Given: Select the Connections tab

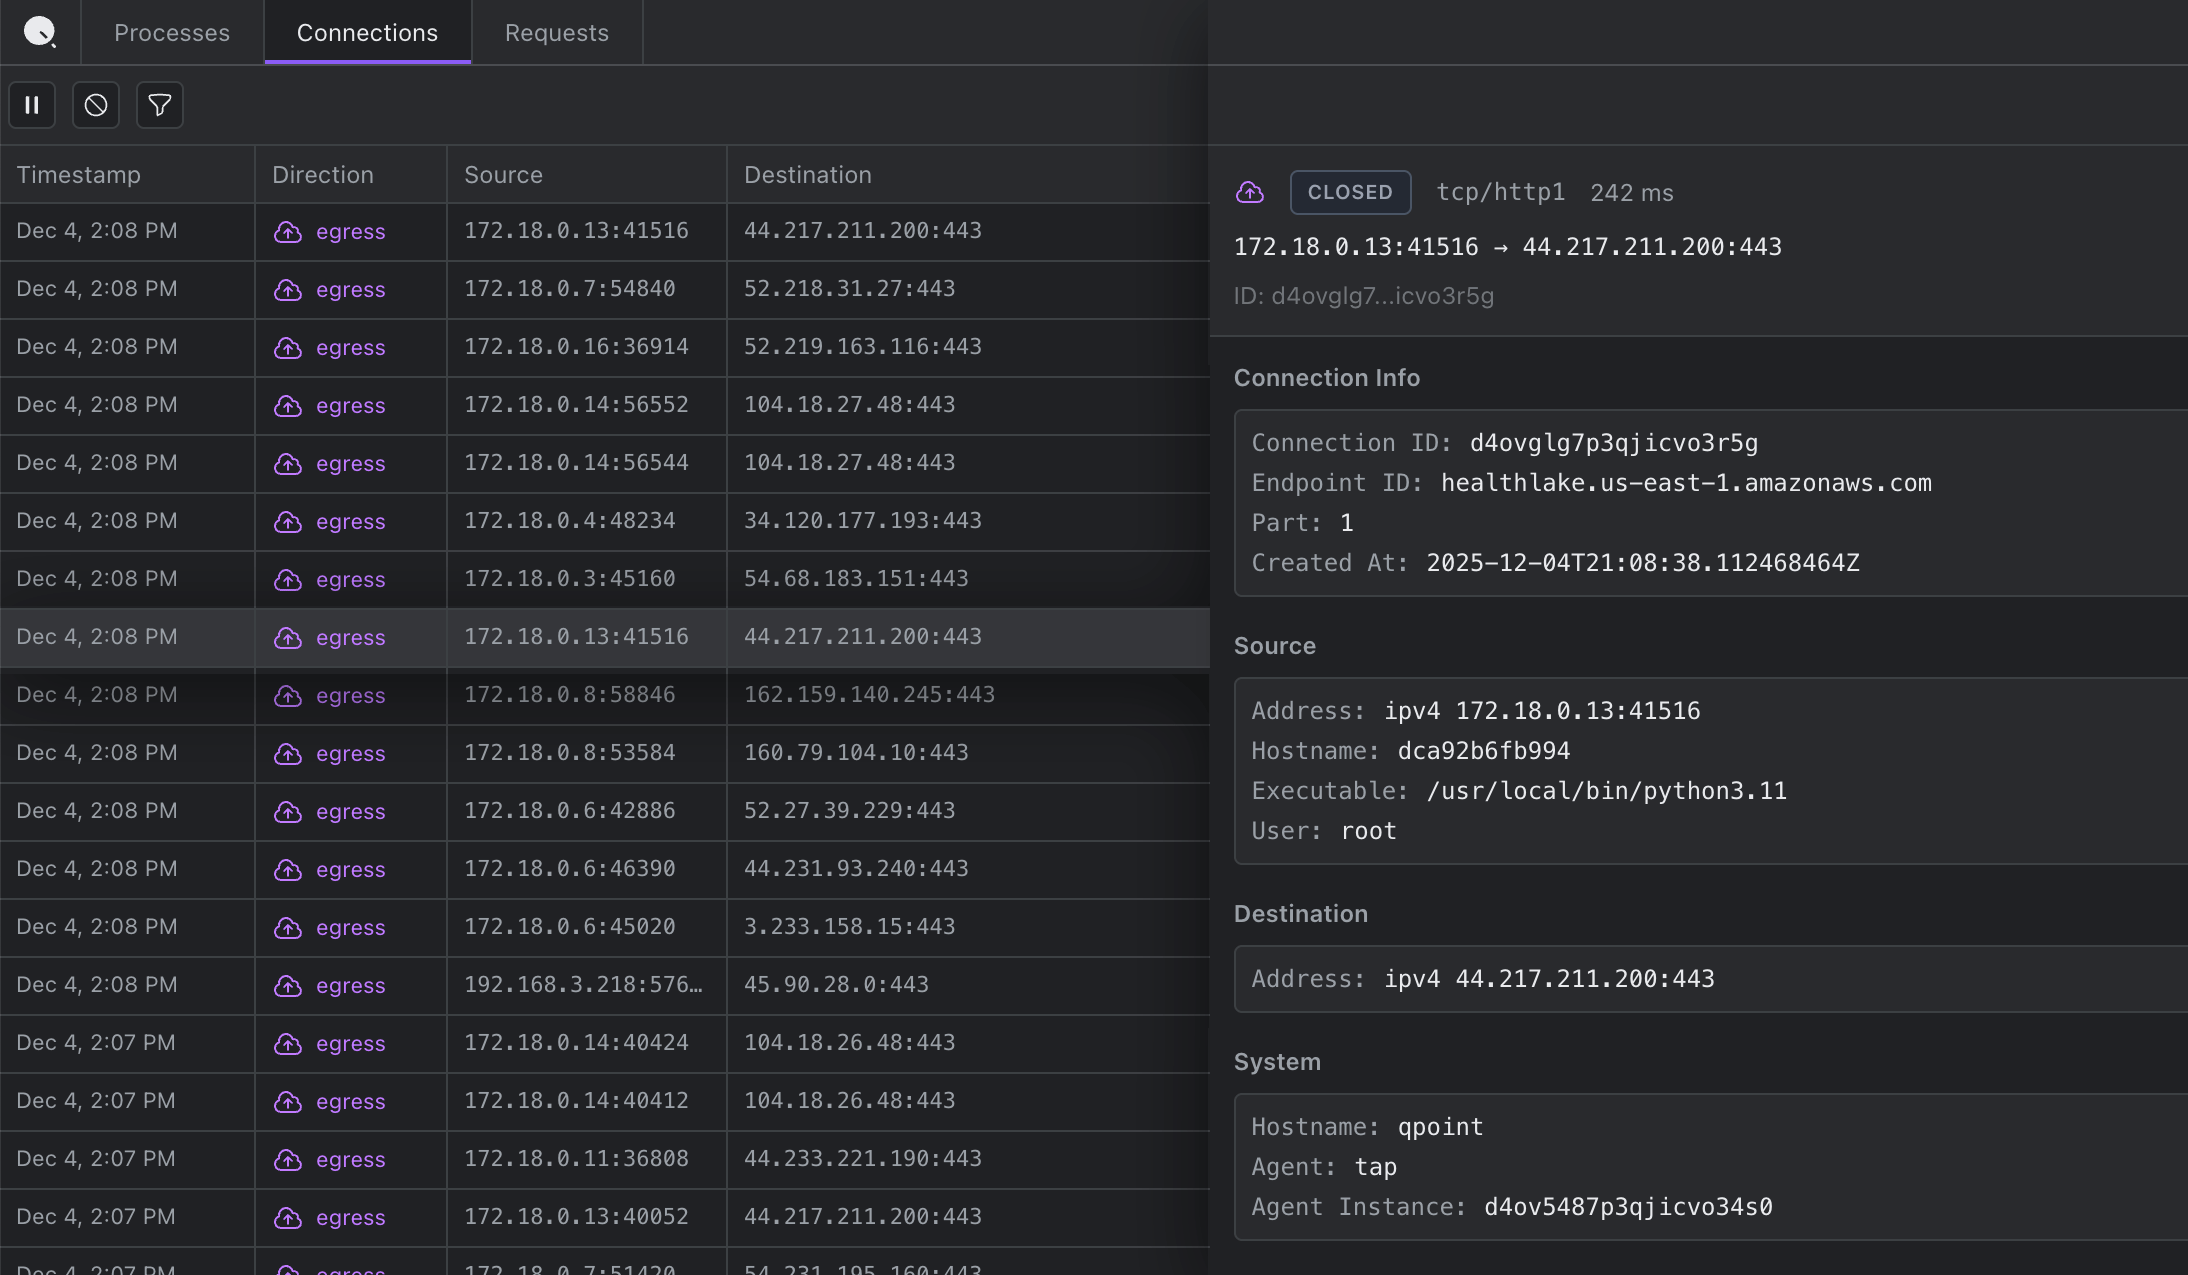Looking at the screenshot, I should click(x=367, y=33).
